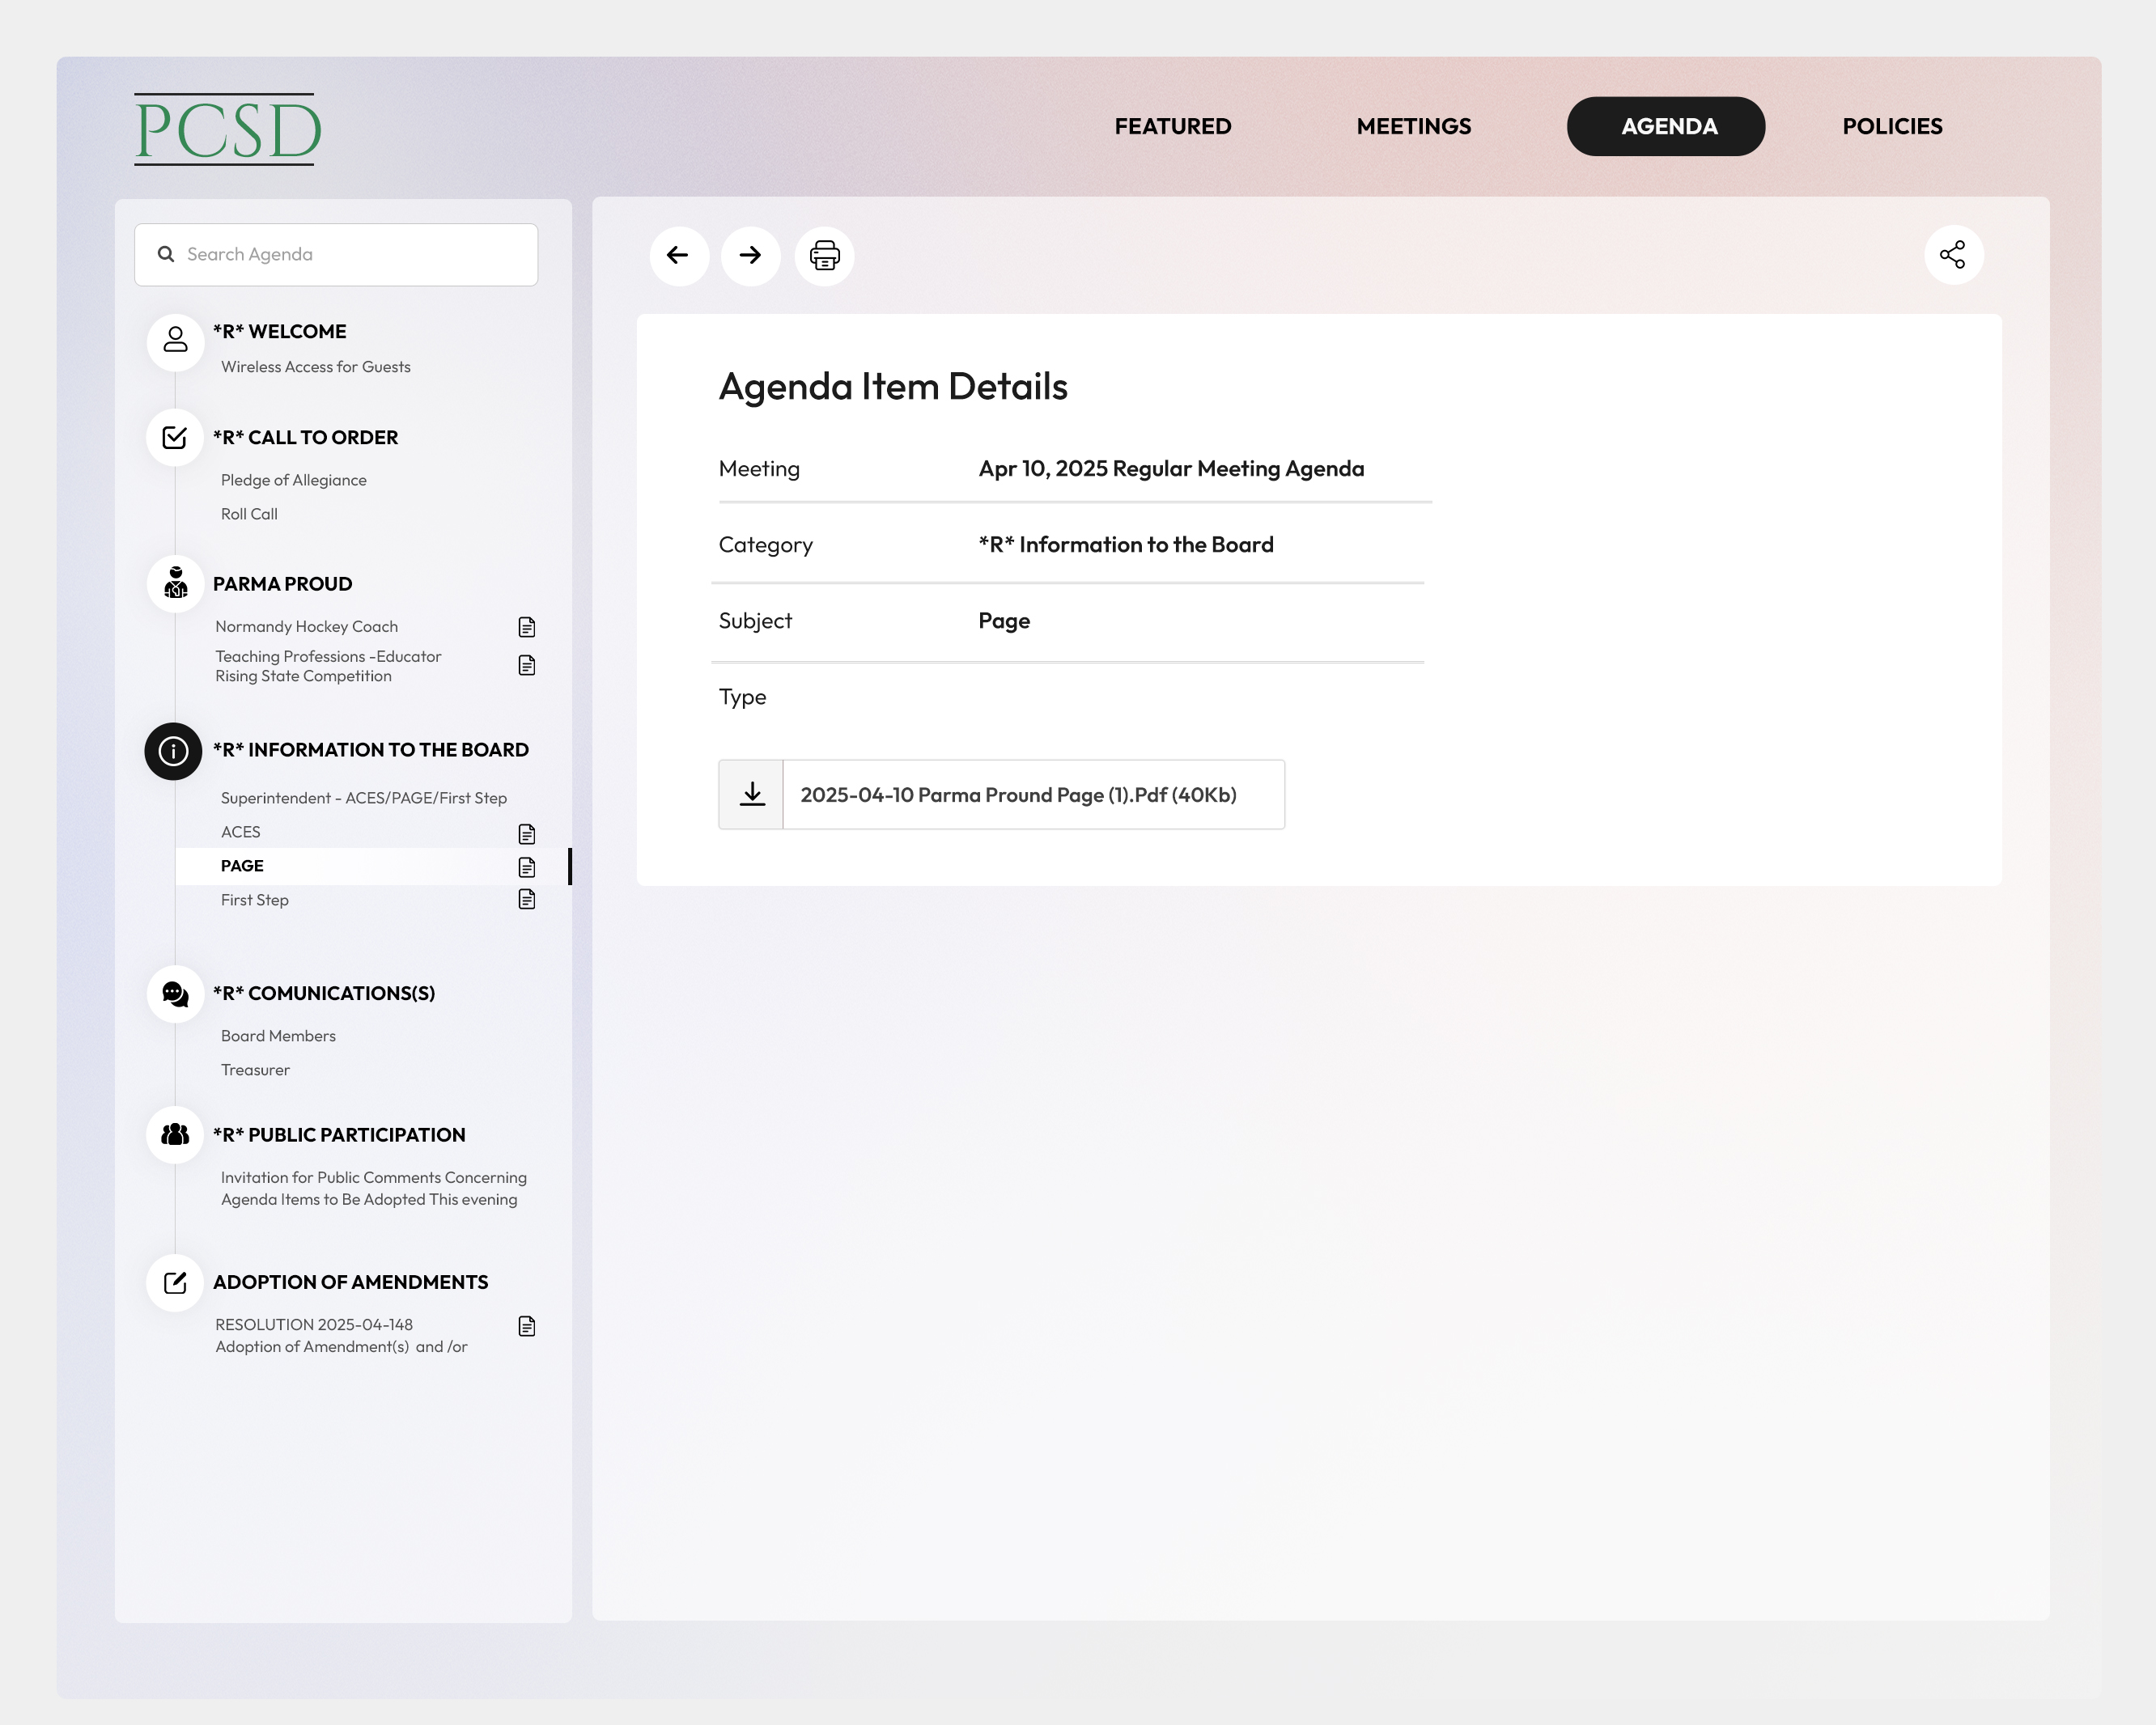Viewport: 2156px width, 1725px height.
Task: Click the back arrow navigation button
Action: tap(679, 256)
